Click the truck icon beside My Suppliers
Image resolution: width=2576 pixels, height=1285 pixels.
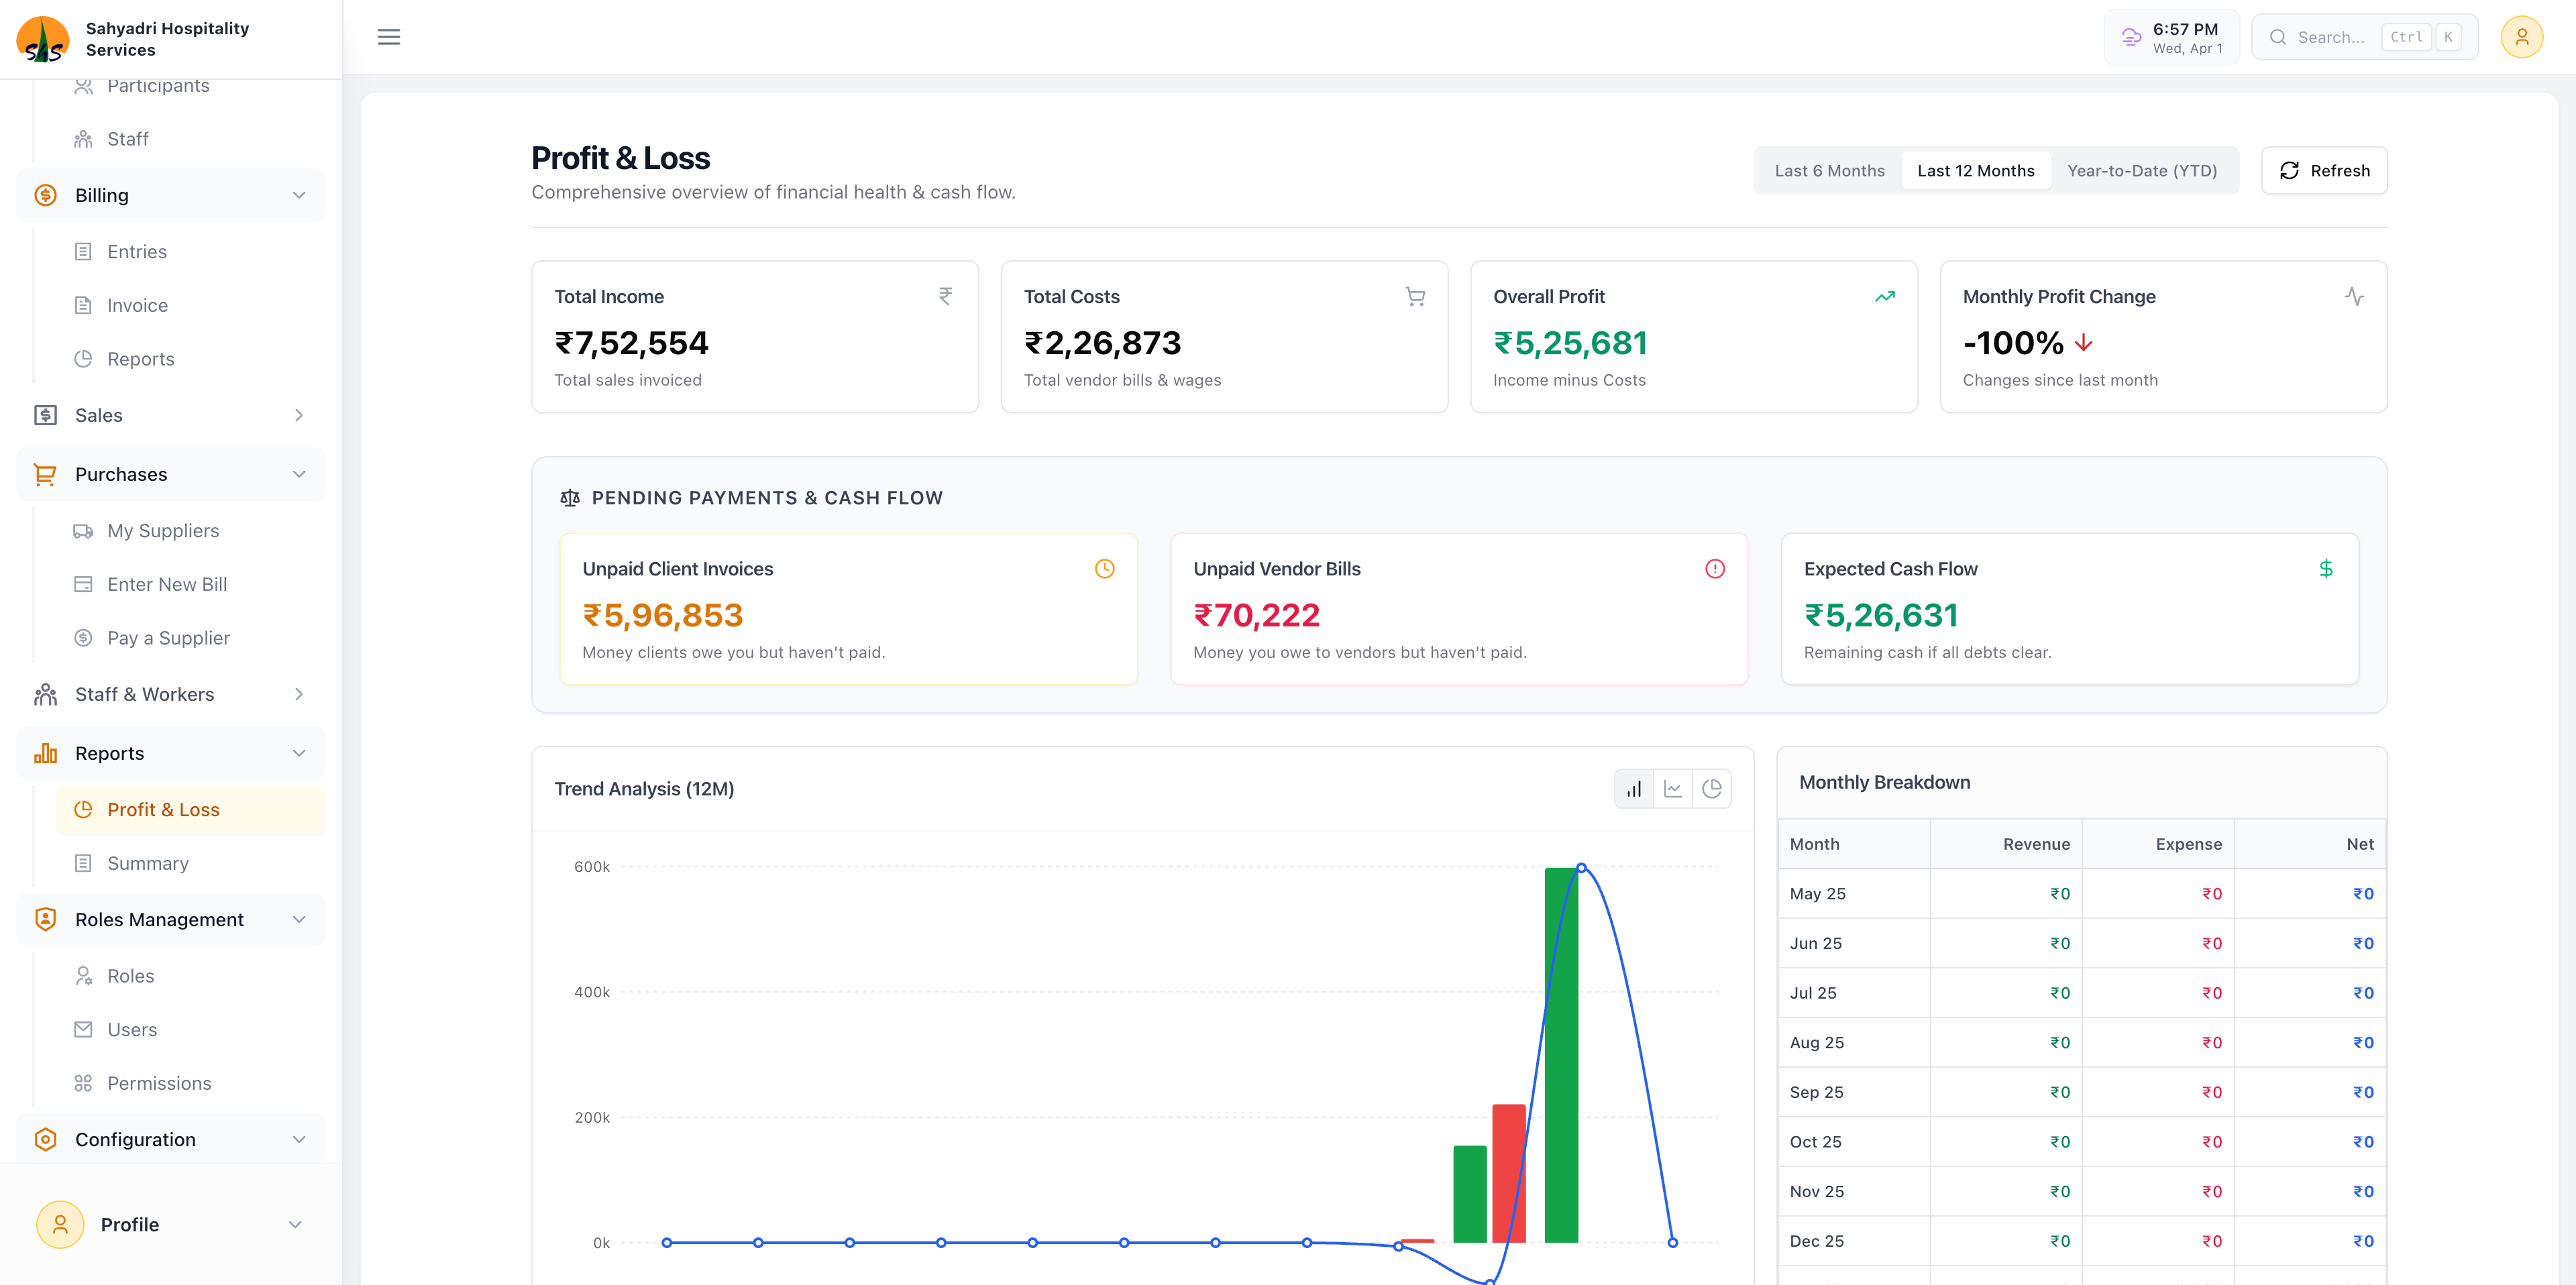click(x=83, y=531)
